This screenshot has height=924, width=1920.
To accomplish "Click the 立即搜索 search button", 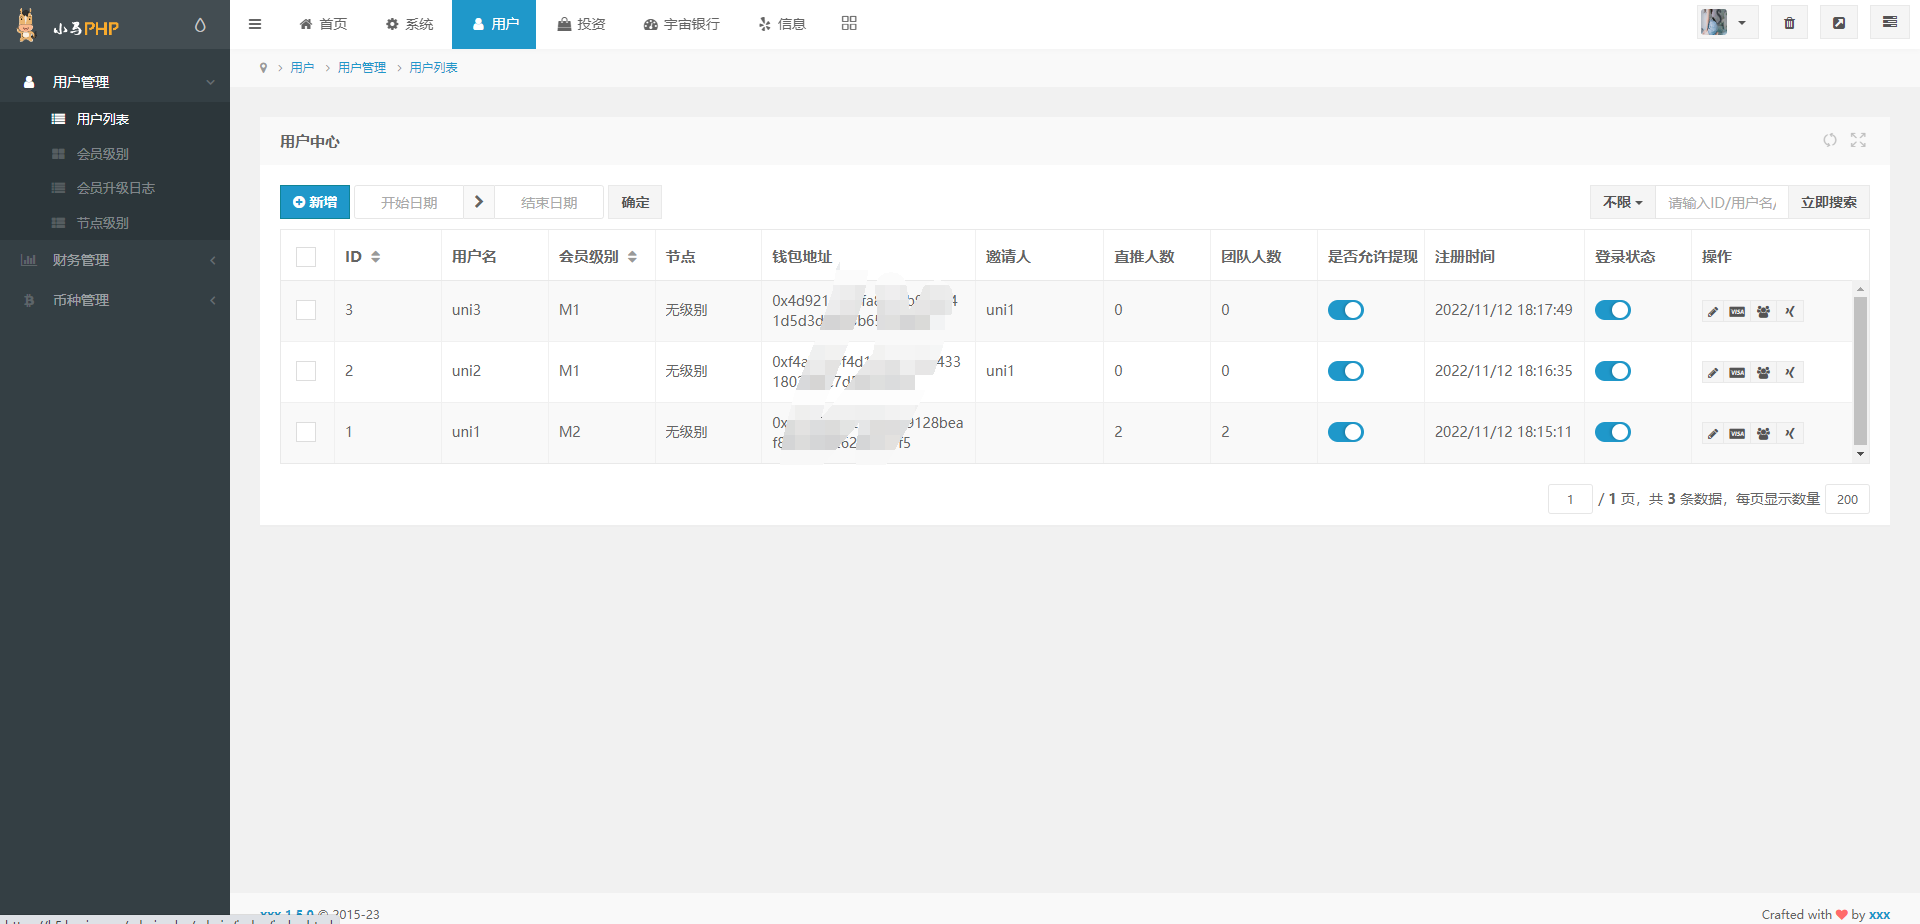I will coord(1828,202).
